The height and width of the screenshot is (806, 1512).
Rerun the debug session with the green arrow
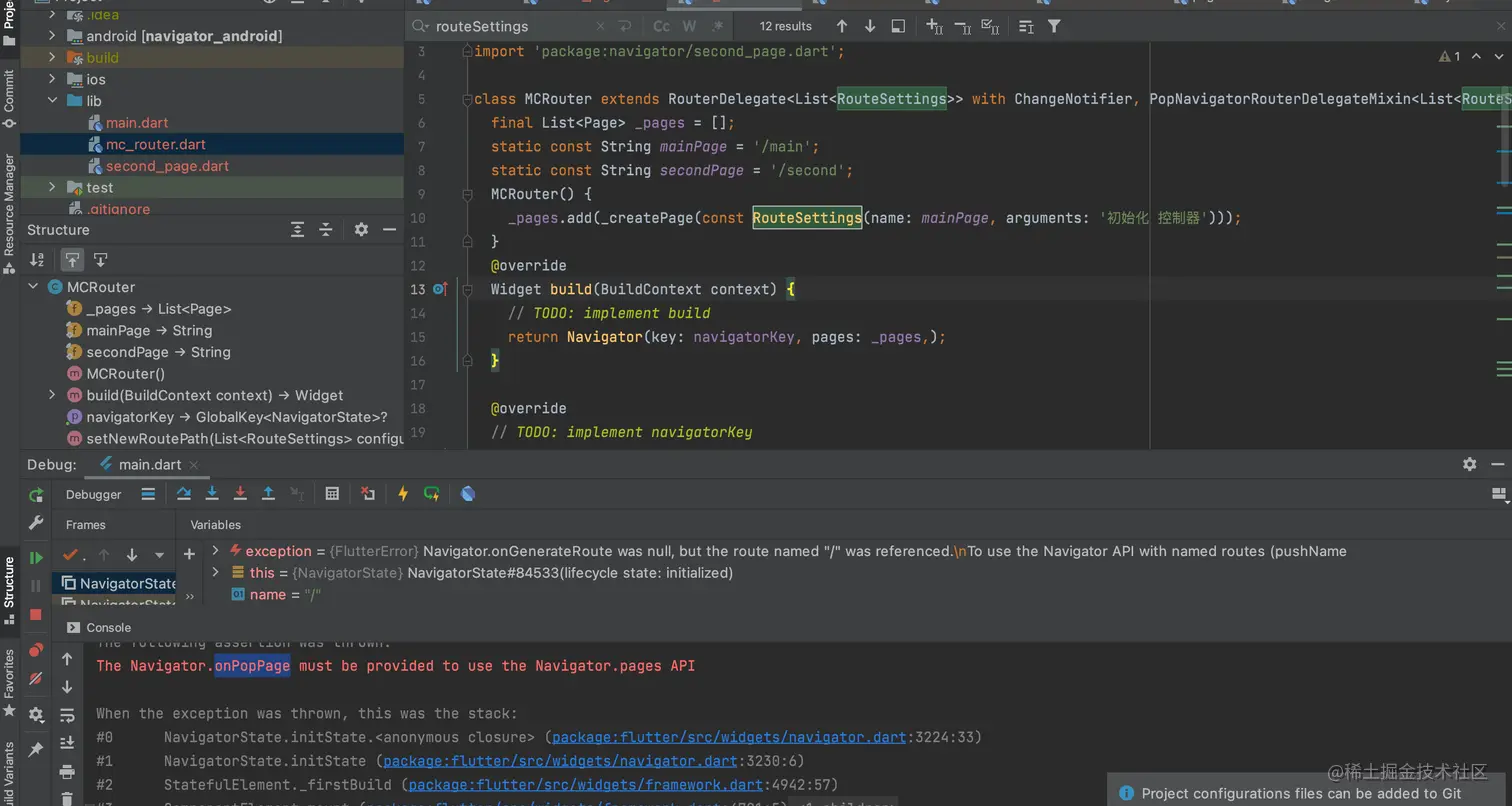click(x=36, y=494)
